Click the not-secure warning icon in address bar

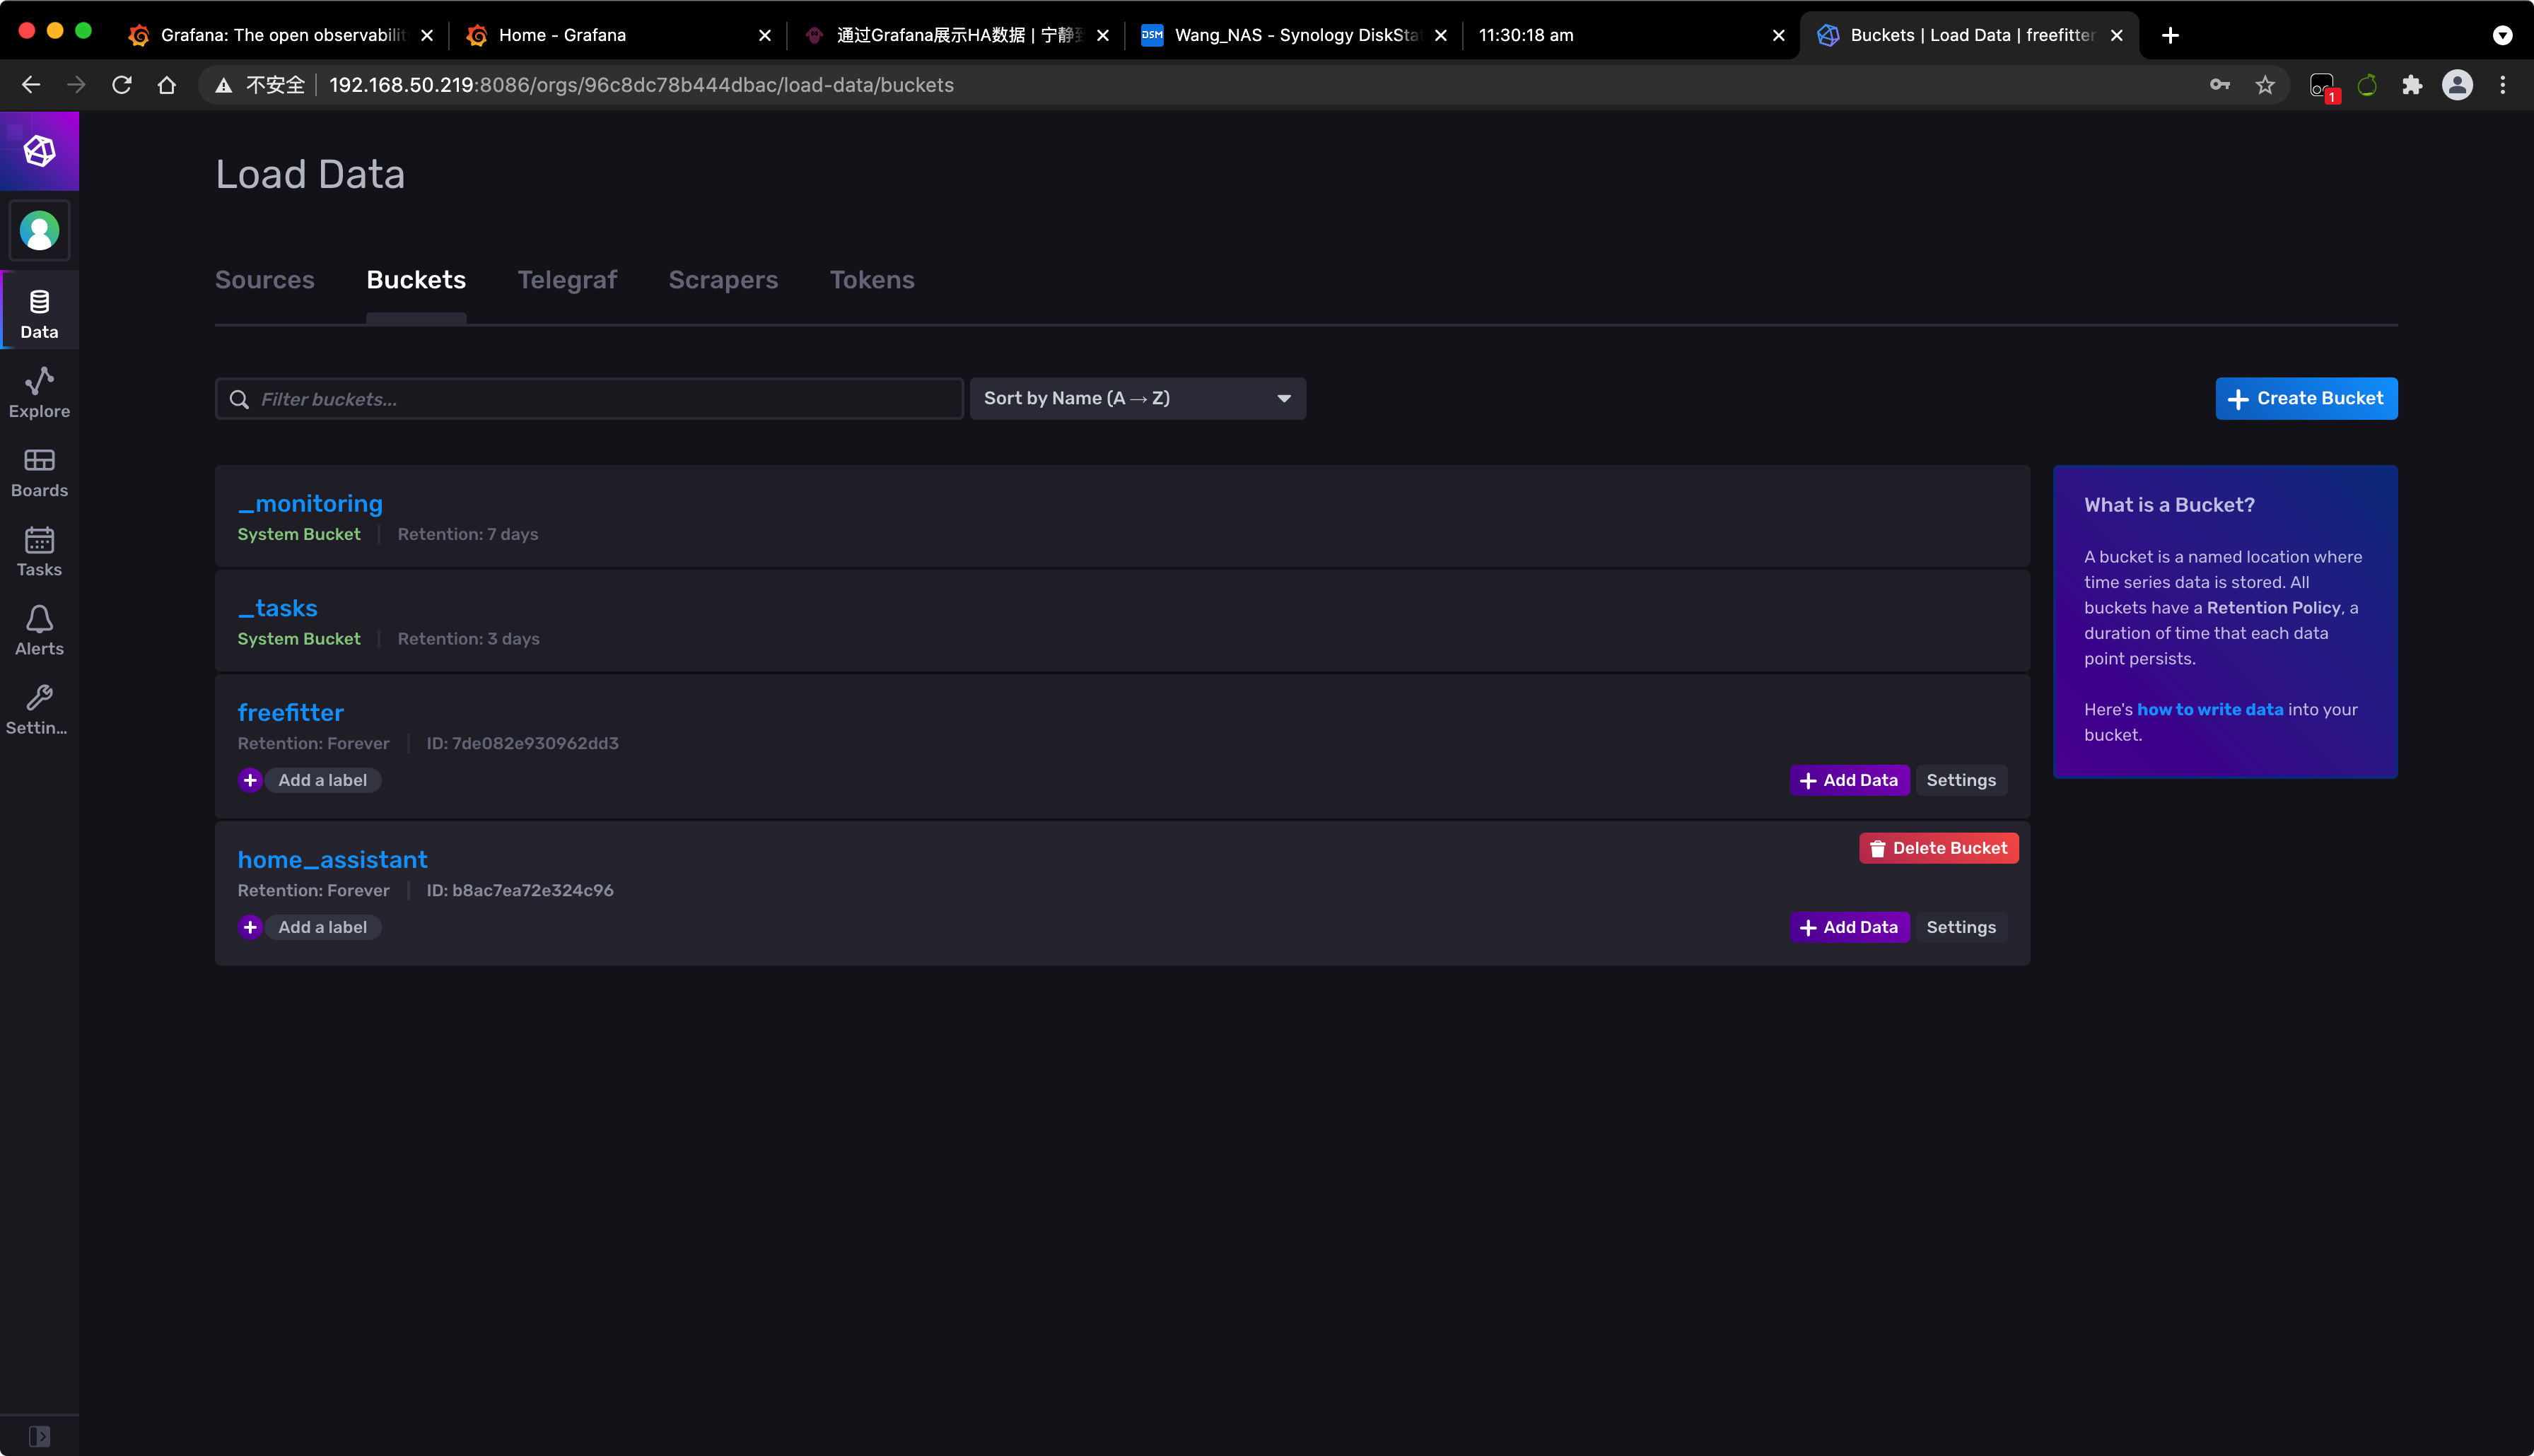pos(224,85)
